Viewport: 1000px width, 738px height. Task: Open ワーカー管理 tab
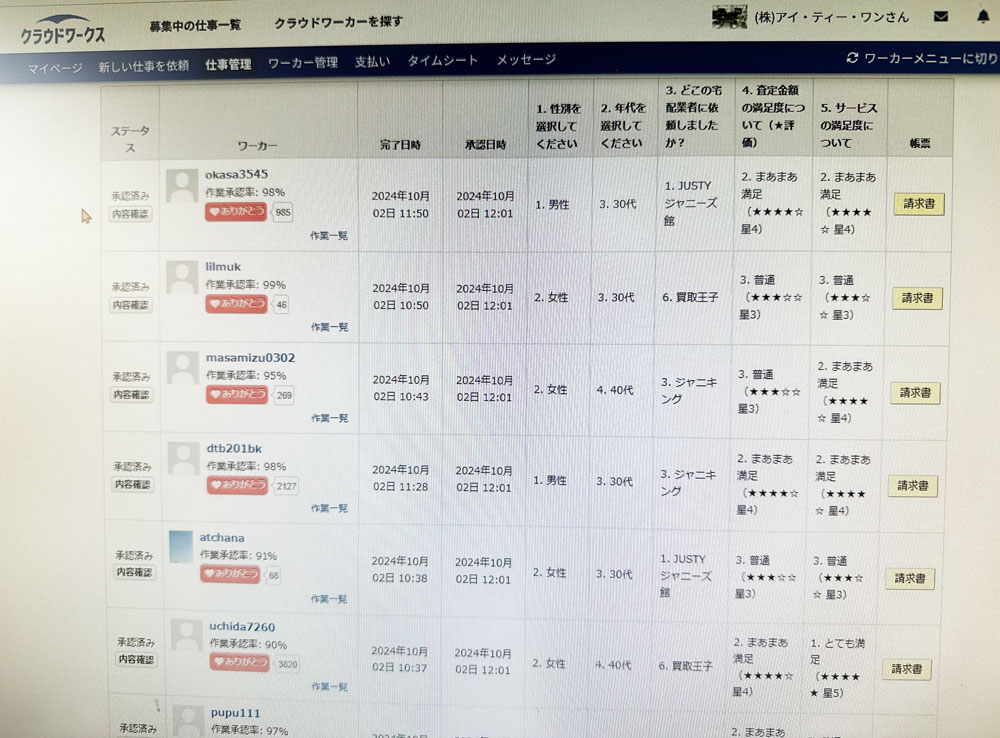(303, 63)
